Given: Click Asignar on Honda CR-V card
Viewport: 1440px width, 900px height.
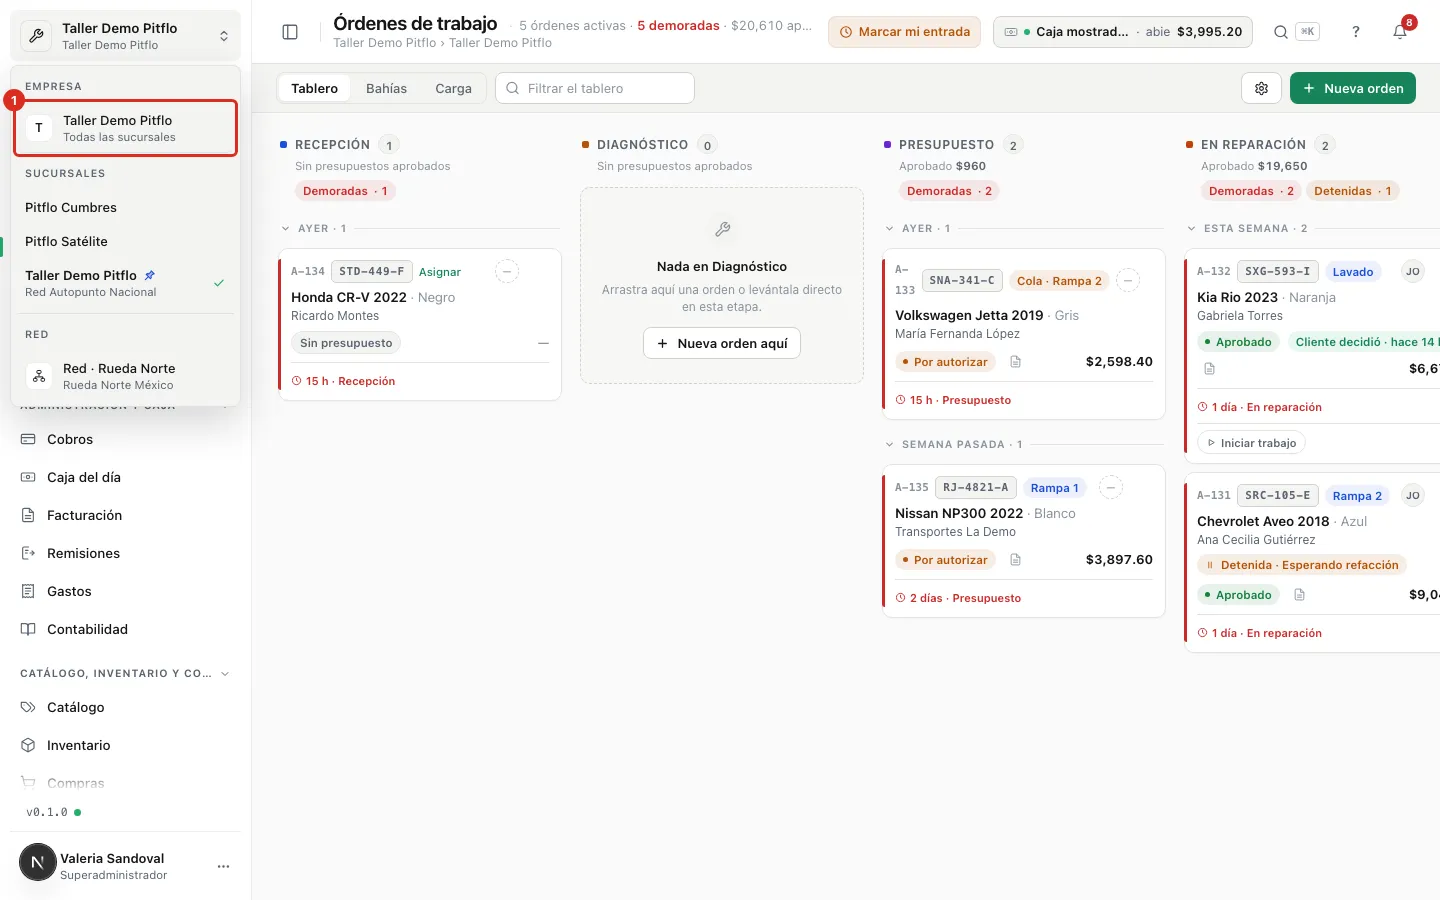Looking at the screenshot, I should click(440, 272).
